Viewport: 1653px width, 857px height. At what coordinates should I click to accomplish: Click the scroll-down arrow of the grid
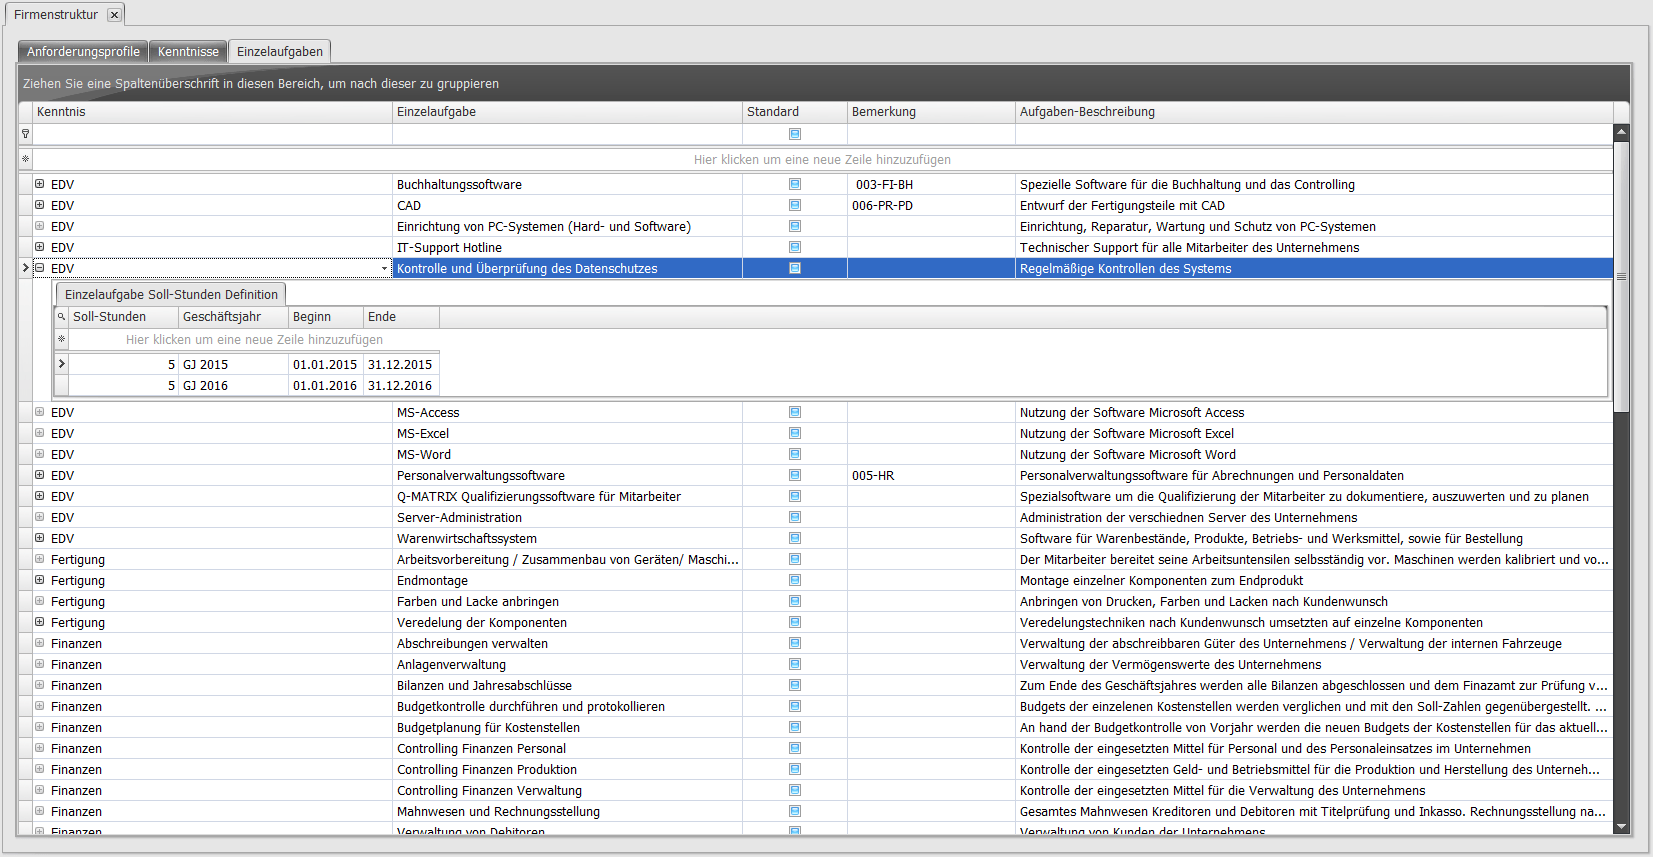pos(1621,827)
